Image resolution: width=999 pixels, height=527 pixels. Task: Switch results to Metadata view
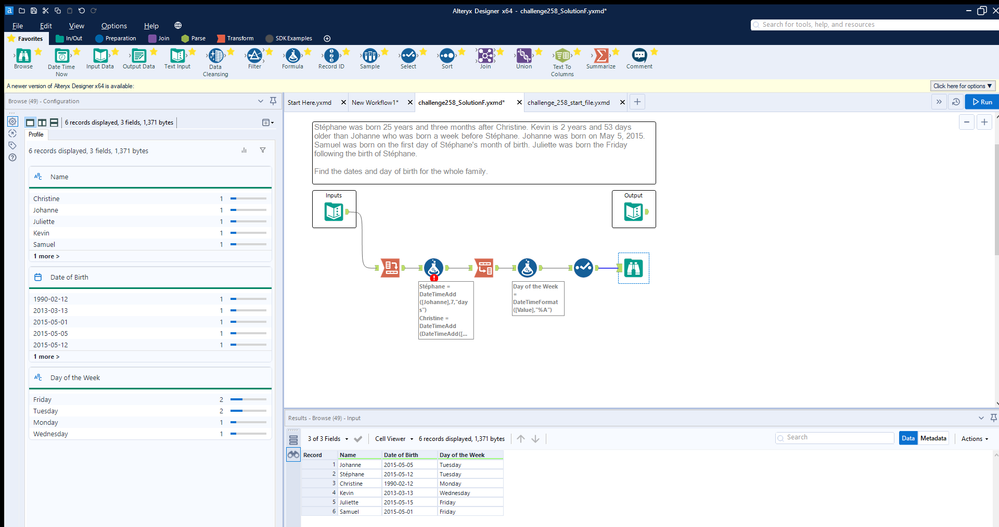click(x=933, y=438)
